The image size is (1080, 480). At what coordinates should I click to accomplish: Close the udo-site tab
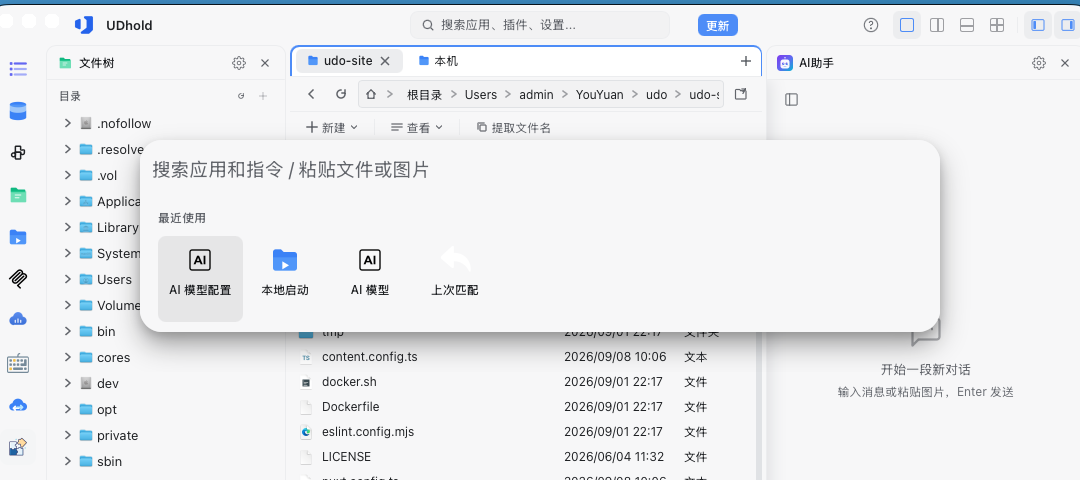[x=385, y=61]
